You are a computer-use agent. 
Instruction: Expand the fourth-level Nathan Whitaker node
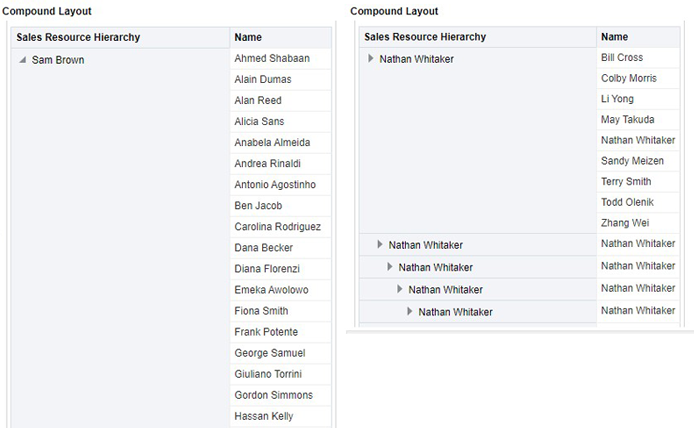coord(400,289)
